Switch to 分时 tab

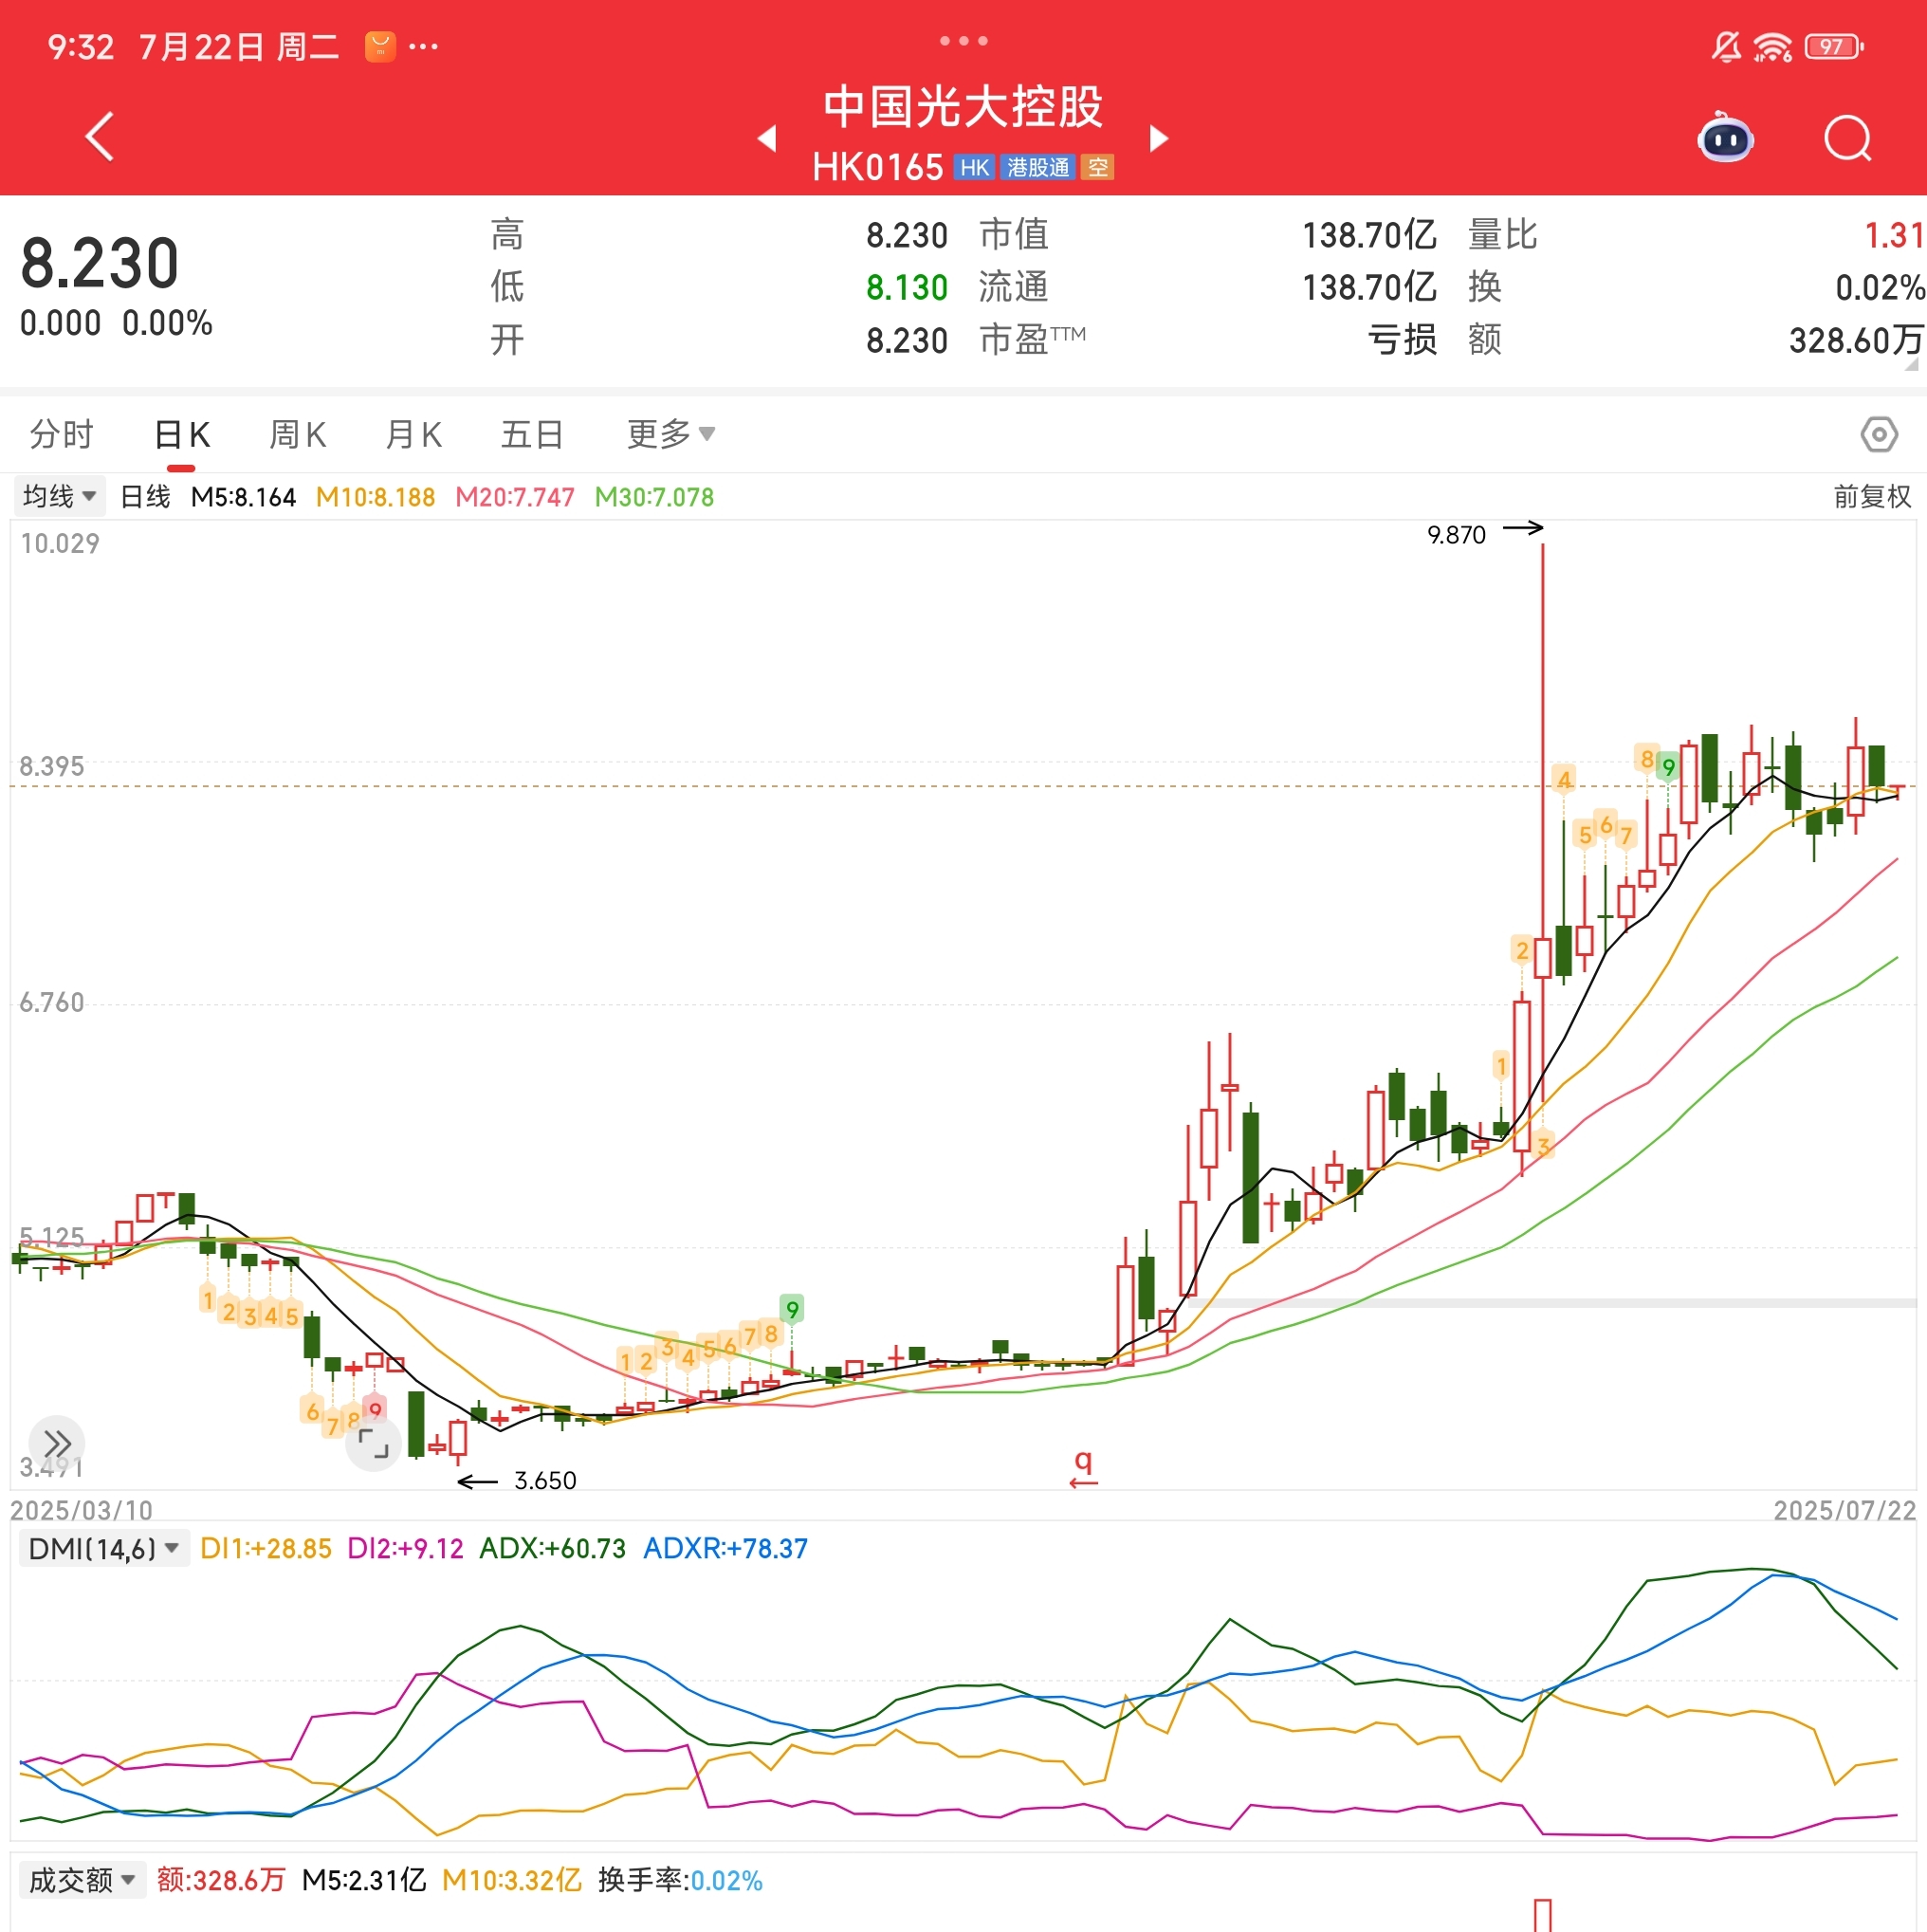(61, 434)
